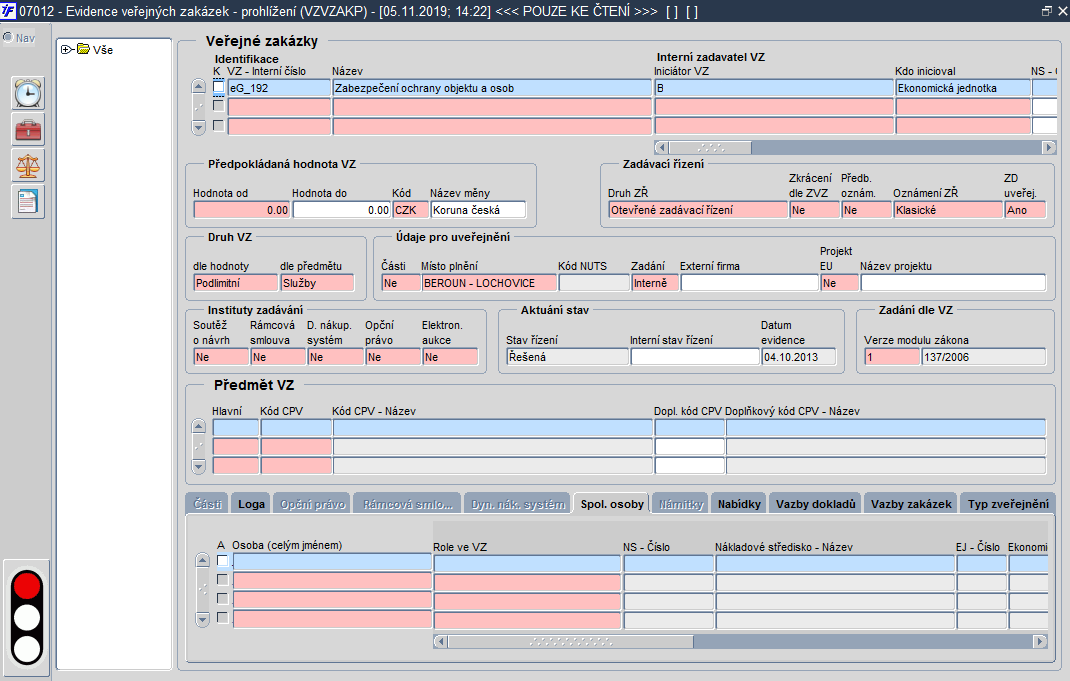Viewport: 1070px width, 681px height.
Task: Select the Nav radio button
Action: [x=8, y=38]
